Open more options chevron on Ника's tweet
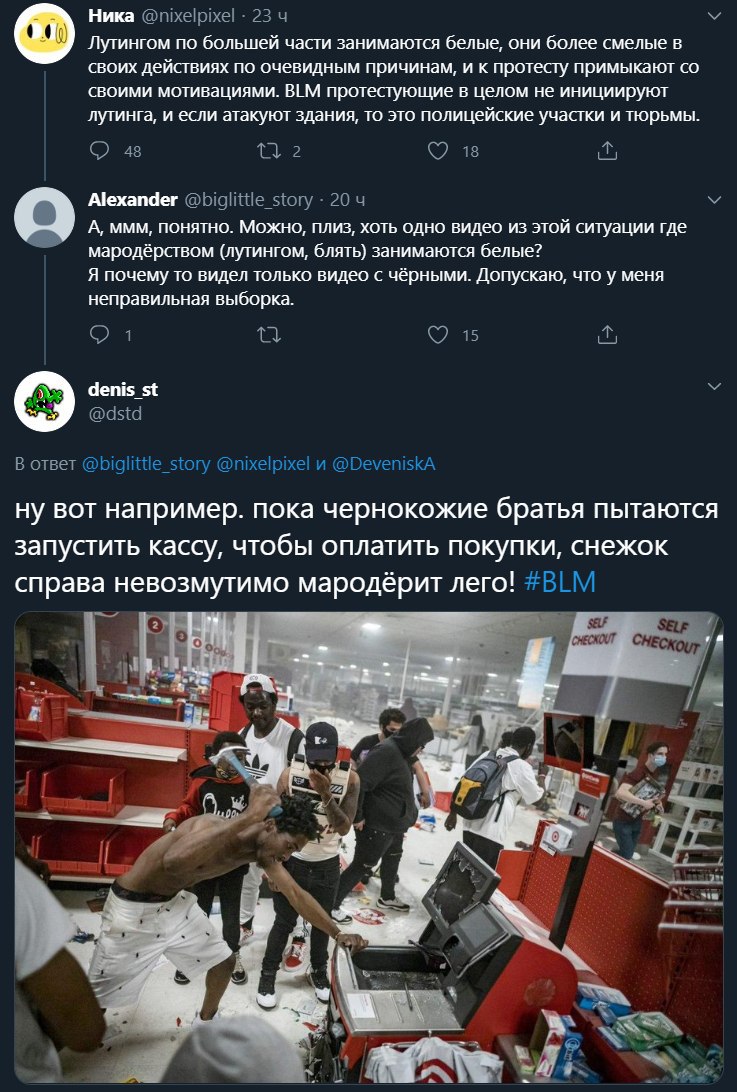The image size is (737, 1092). (x=714, y=15)
